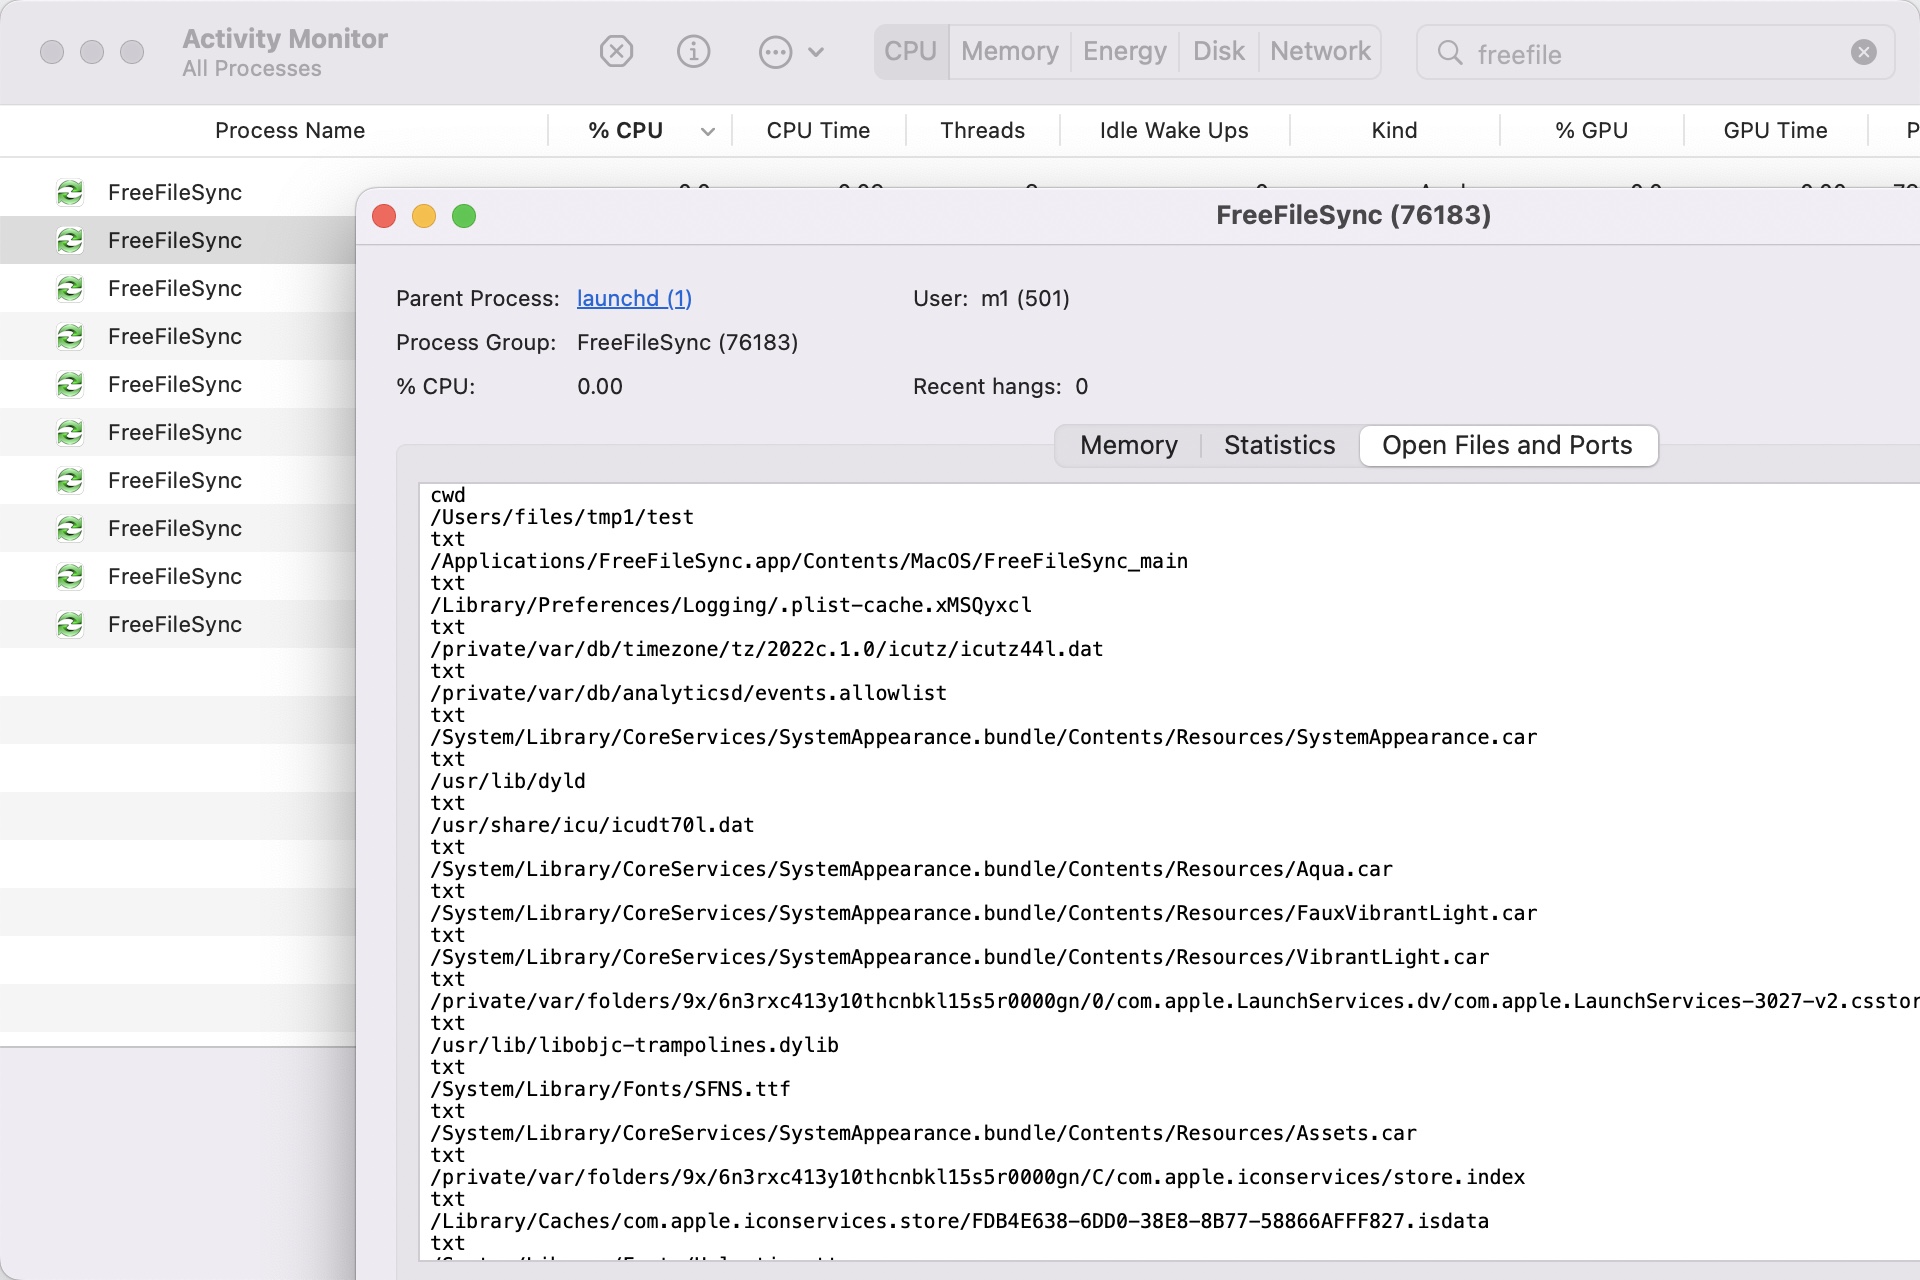The width and height of the screenshot is (1920, 1280).
Task: Zoom the FreeFileSync (76183) inspector window
Action: click(x=464, y=216)
